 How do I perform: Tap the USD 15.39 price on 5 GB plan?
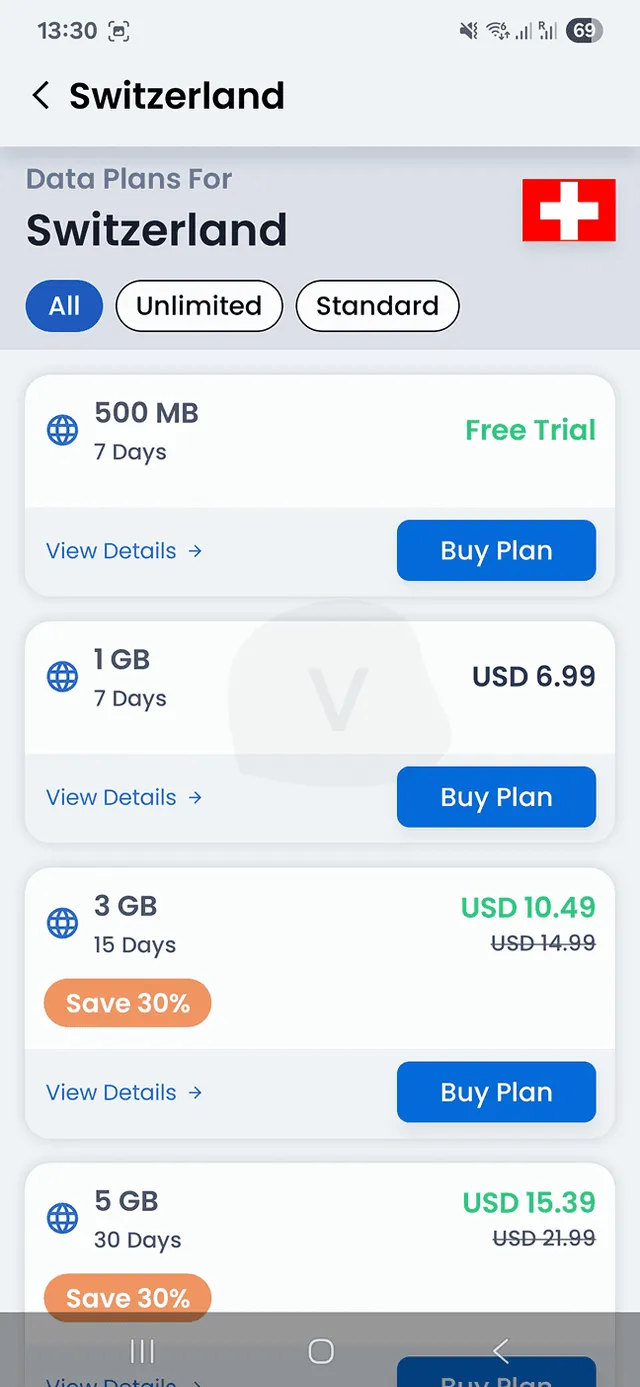click(x=529, y=1202)
